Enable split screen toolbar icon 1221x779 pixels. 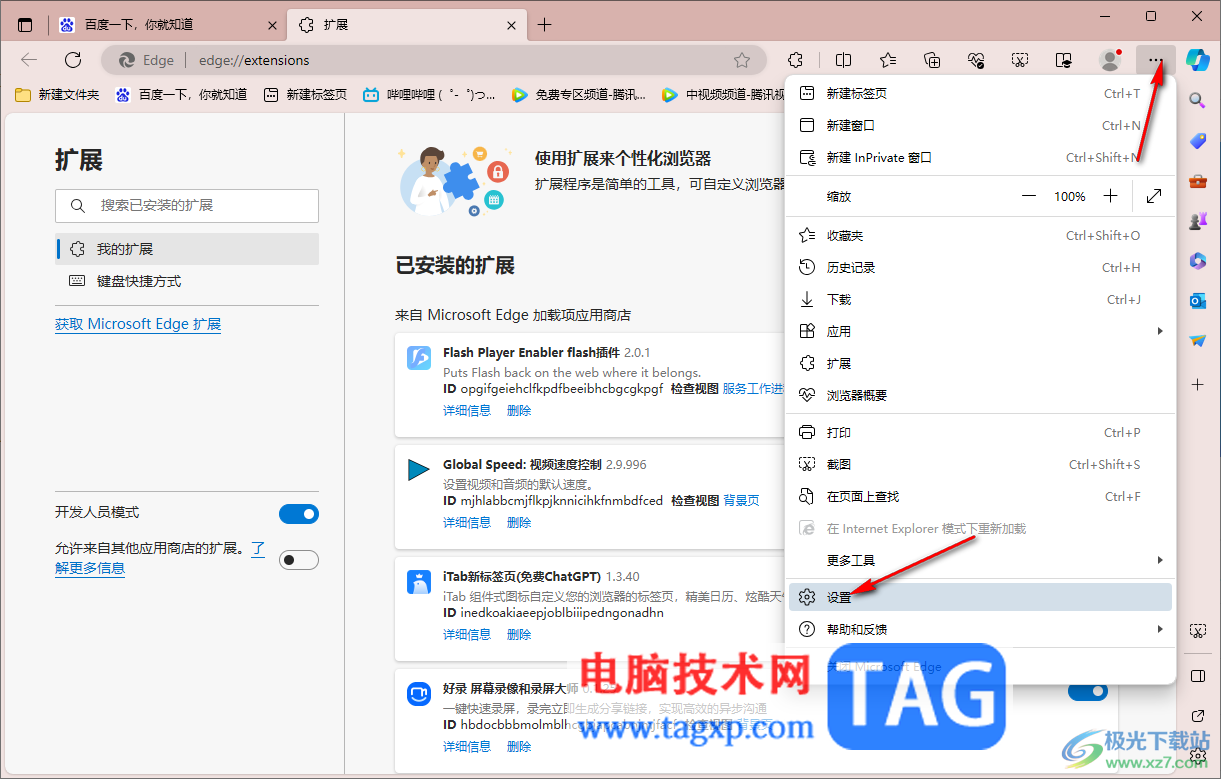click(x=844, y=60)
